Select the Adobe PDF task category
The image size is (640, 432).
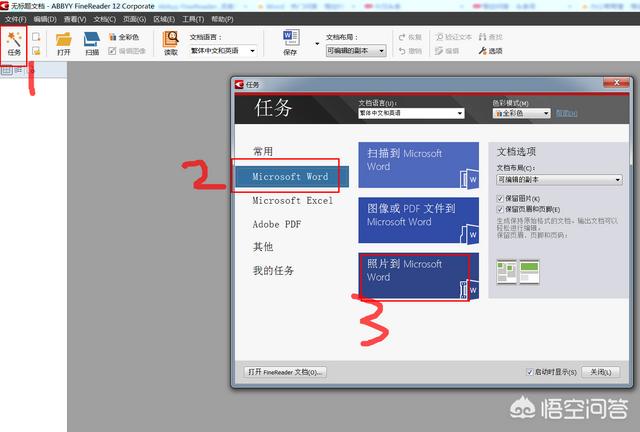click(277, 224)
